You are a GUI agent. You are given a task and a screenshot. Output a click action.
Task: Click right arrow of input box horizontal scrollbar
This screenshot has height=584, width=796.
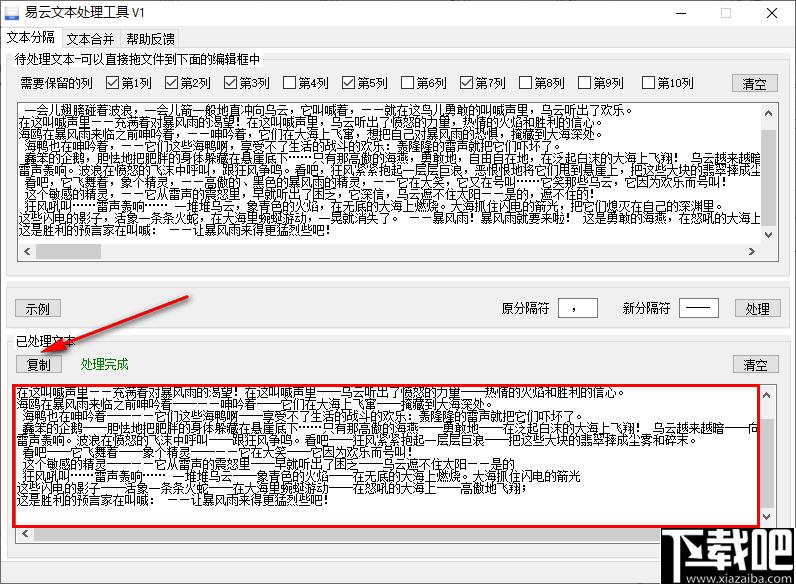click(752, 251)
